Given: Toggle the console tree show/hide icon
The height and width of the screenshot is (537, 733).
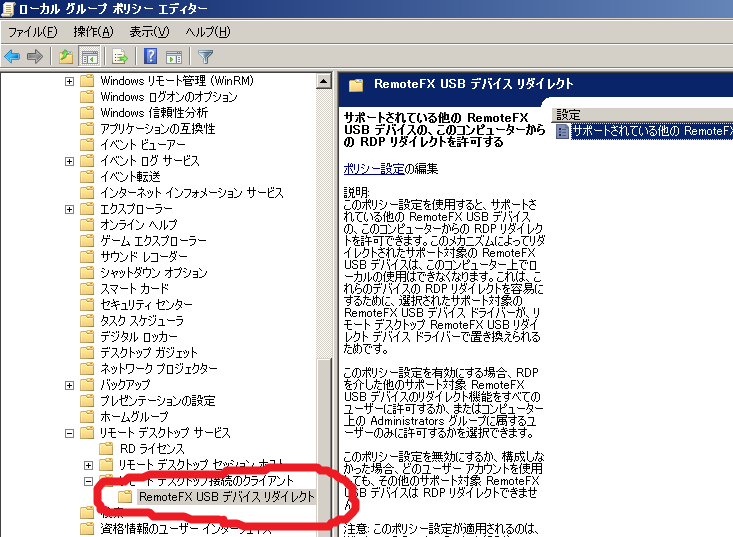Looking at the screenshot, I should coord(89,57).
